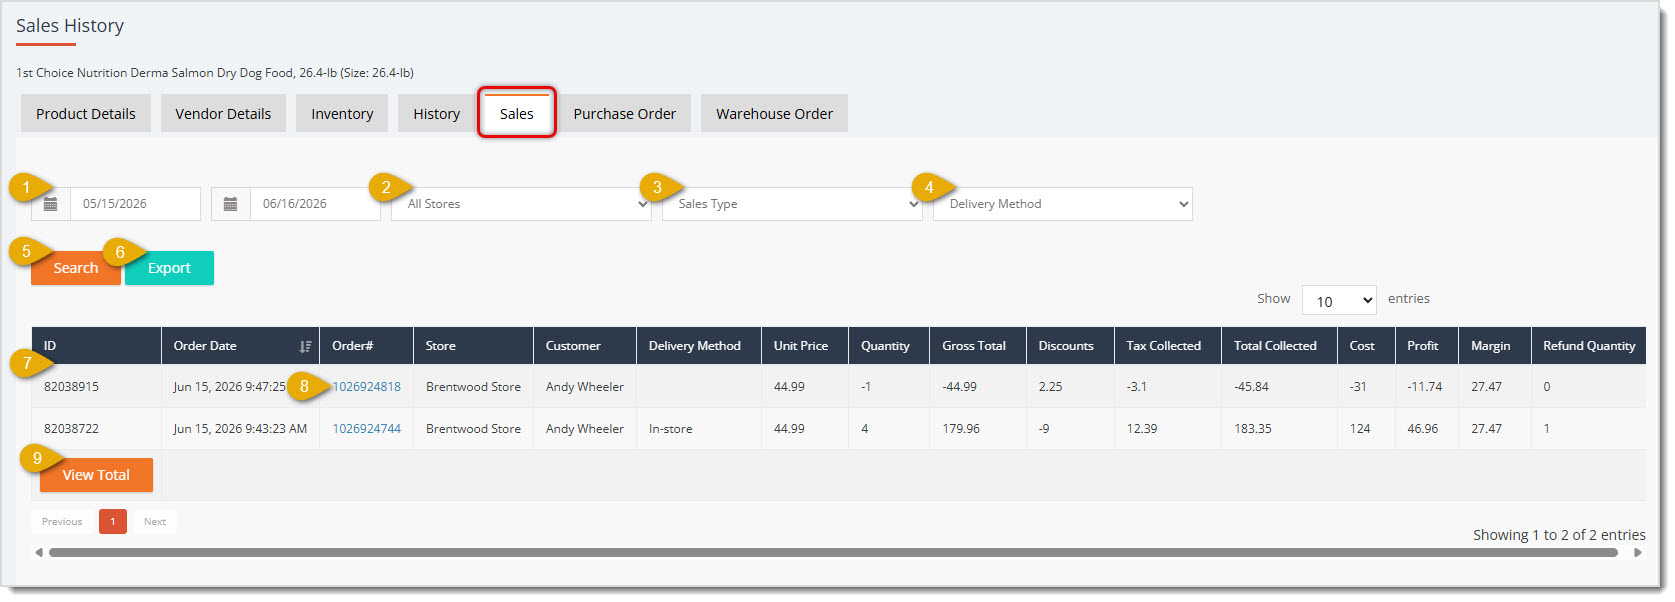This screenshot has width=1675, height=602.
Task: Click cost value 124
Action: coord(1360,429)
